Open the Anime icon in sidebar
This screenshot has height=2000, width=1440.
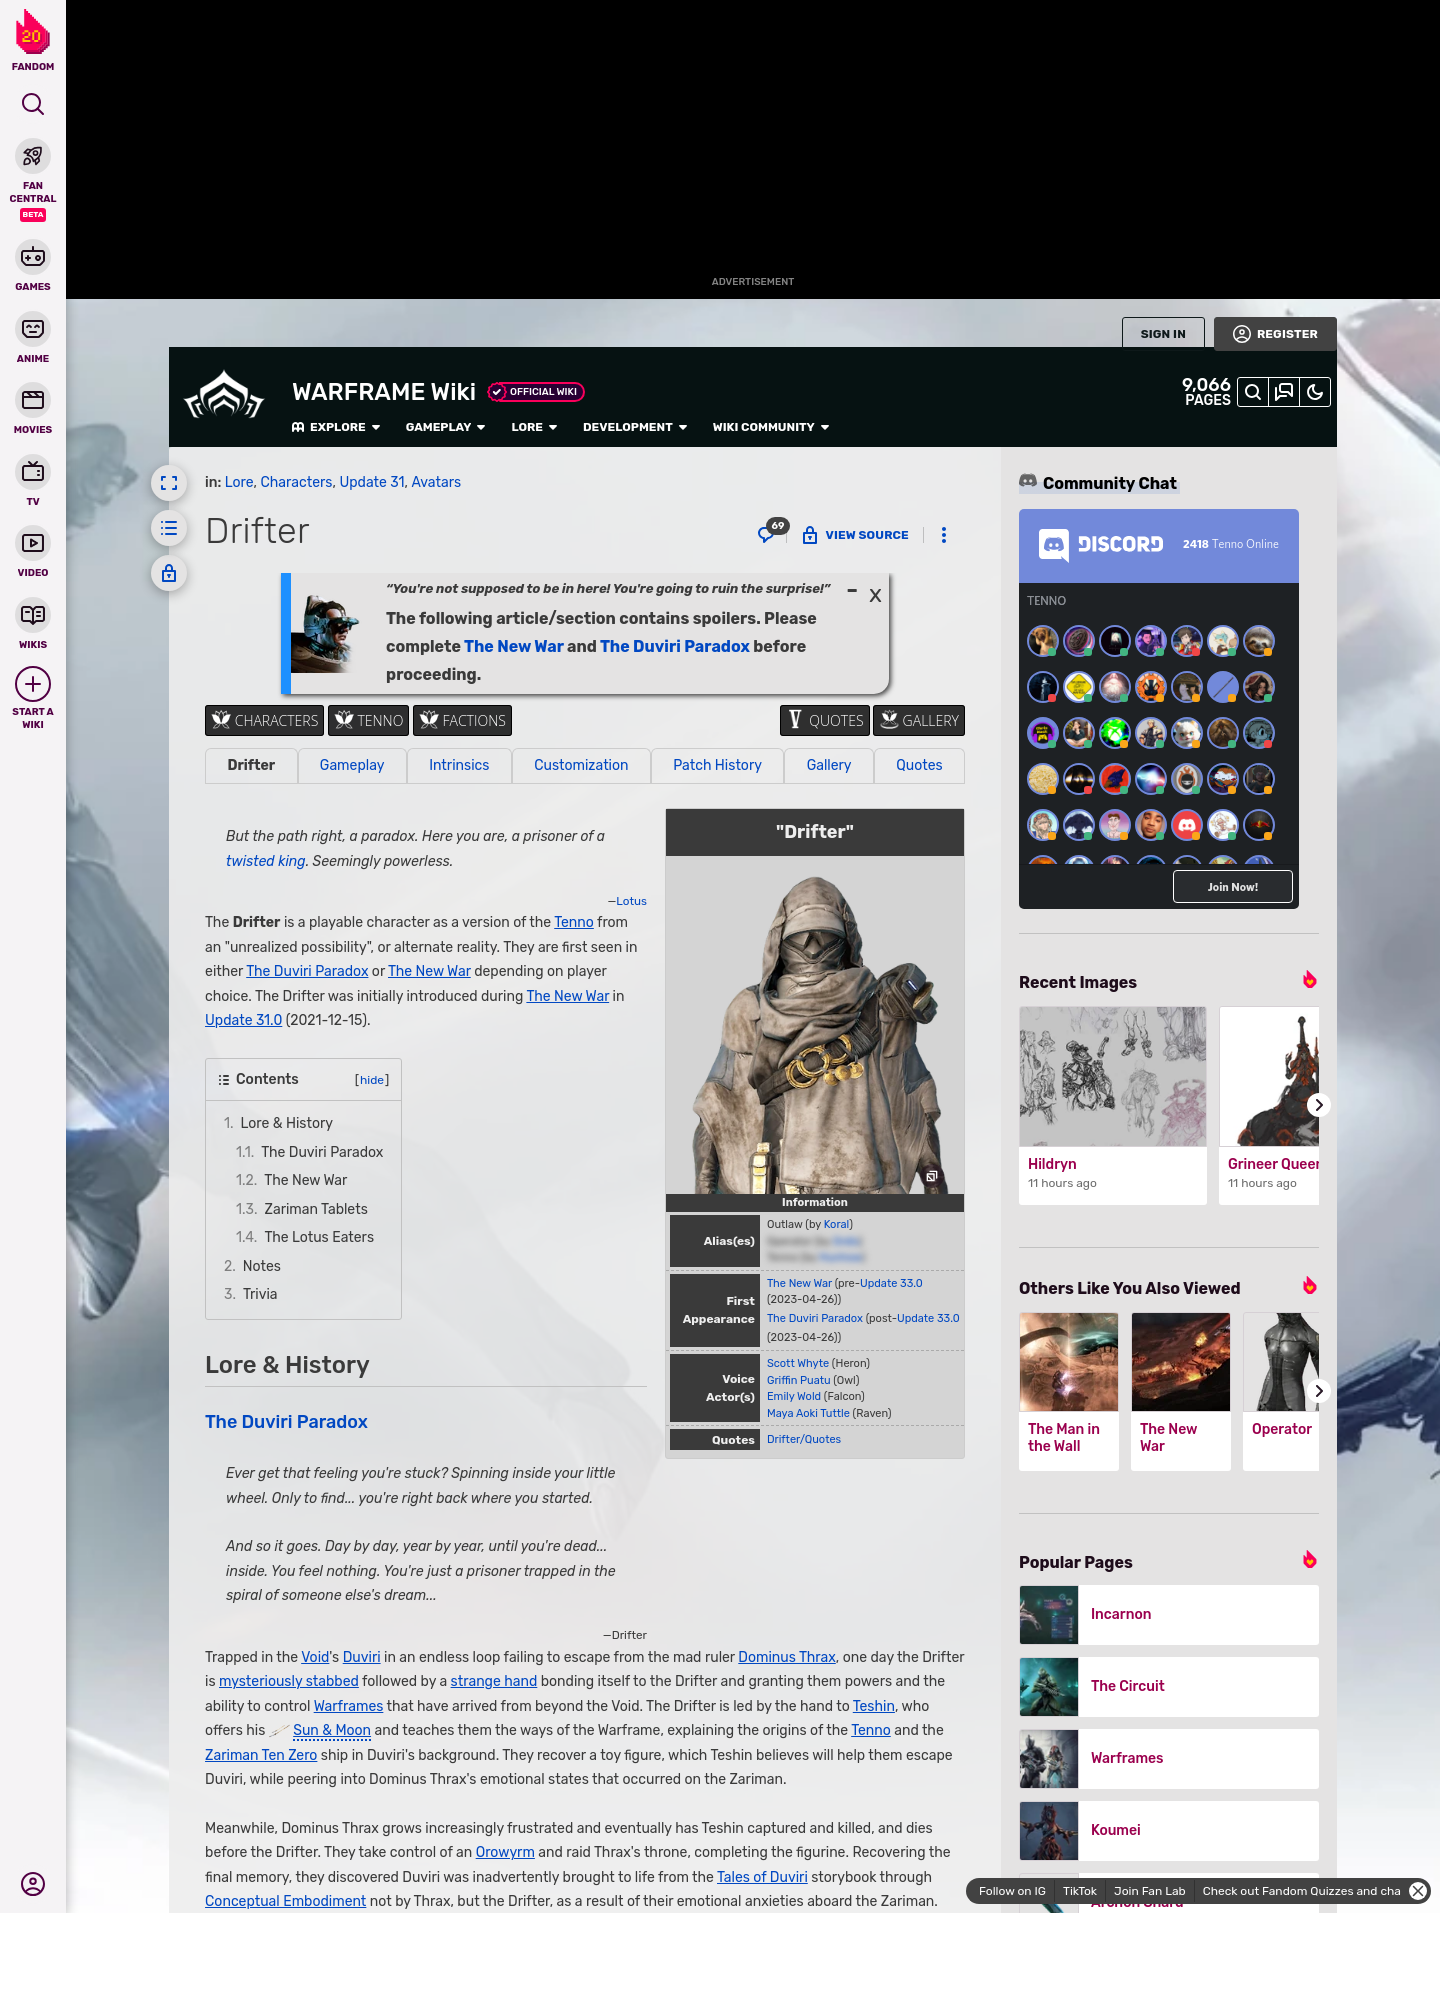33,329
